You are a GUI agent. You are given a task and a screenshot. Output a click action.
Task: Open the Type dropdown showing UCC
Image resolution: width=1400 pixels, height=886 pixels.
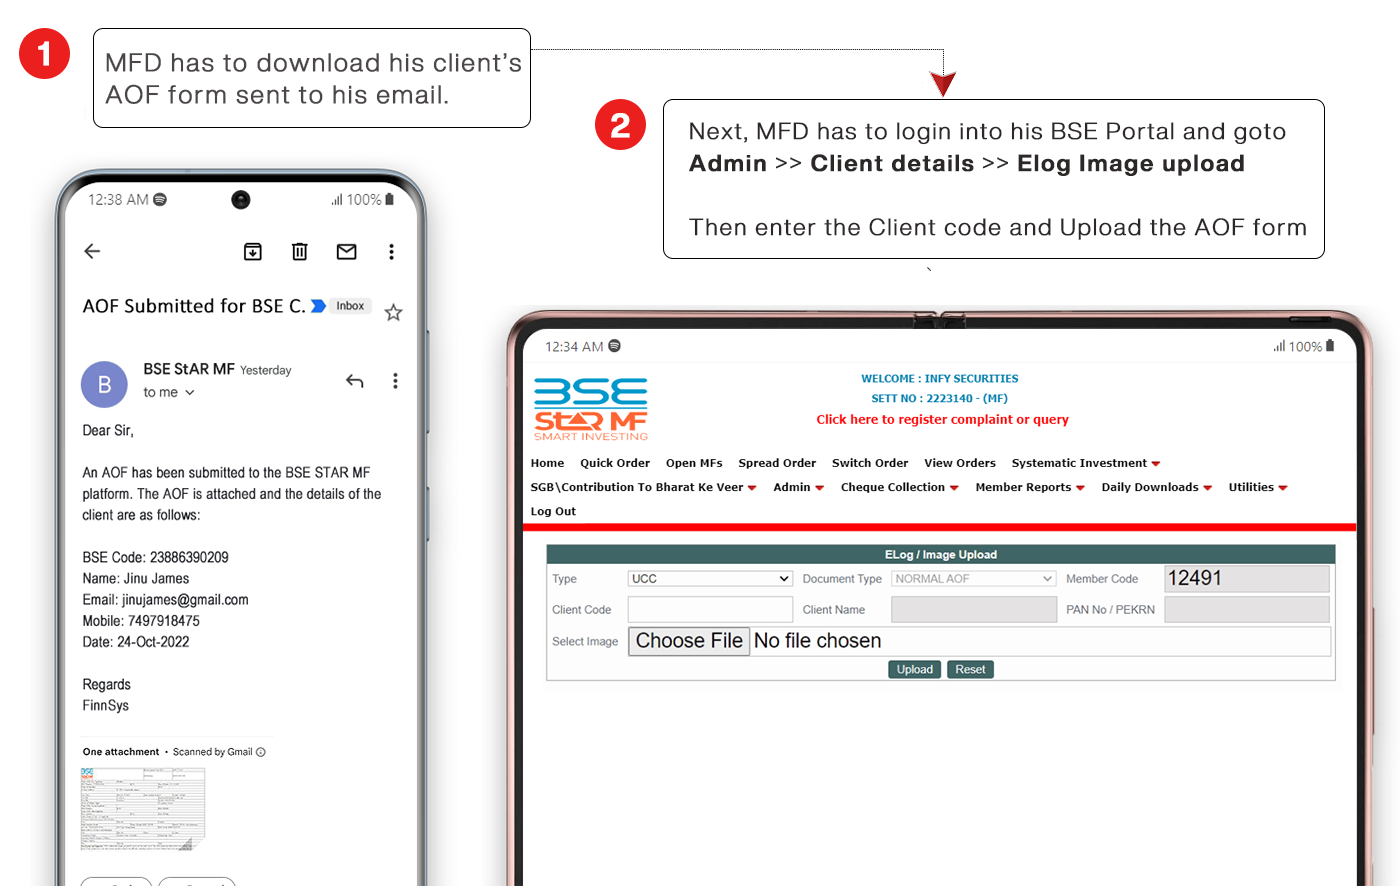coord(710,578)
